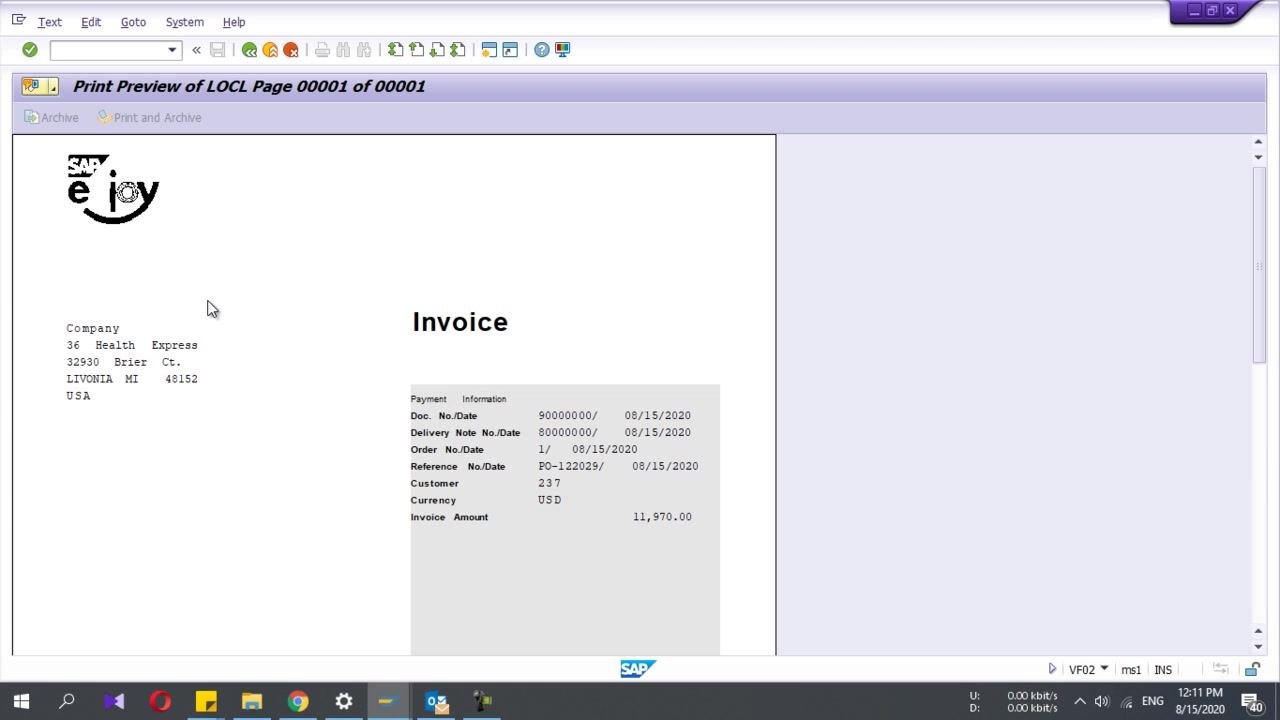
Task: Click the reference number PO-122029
Action: tap(568, 466)
